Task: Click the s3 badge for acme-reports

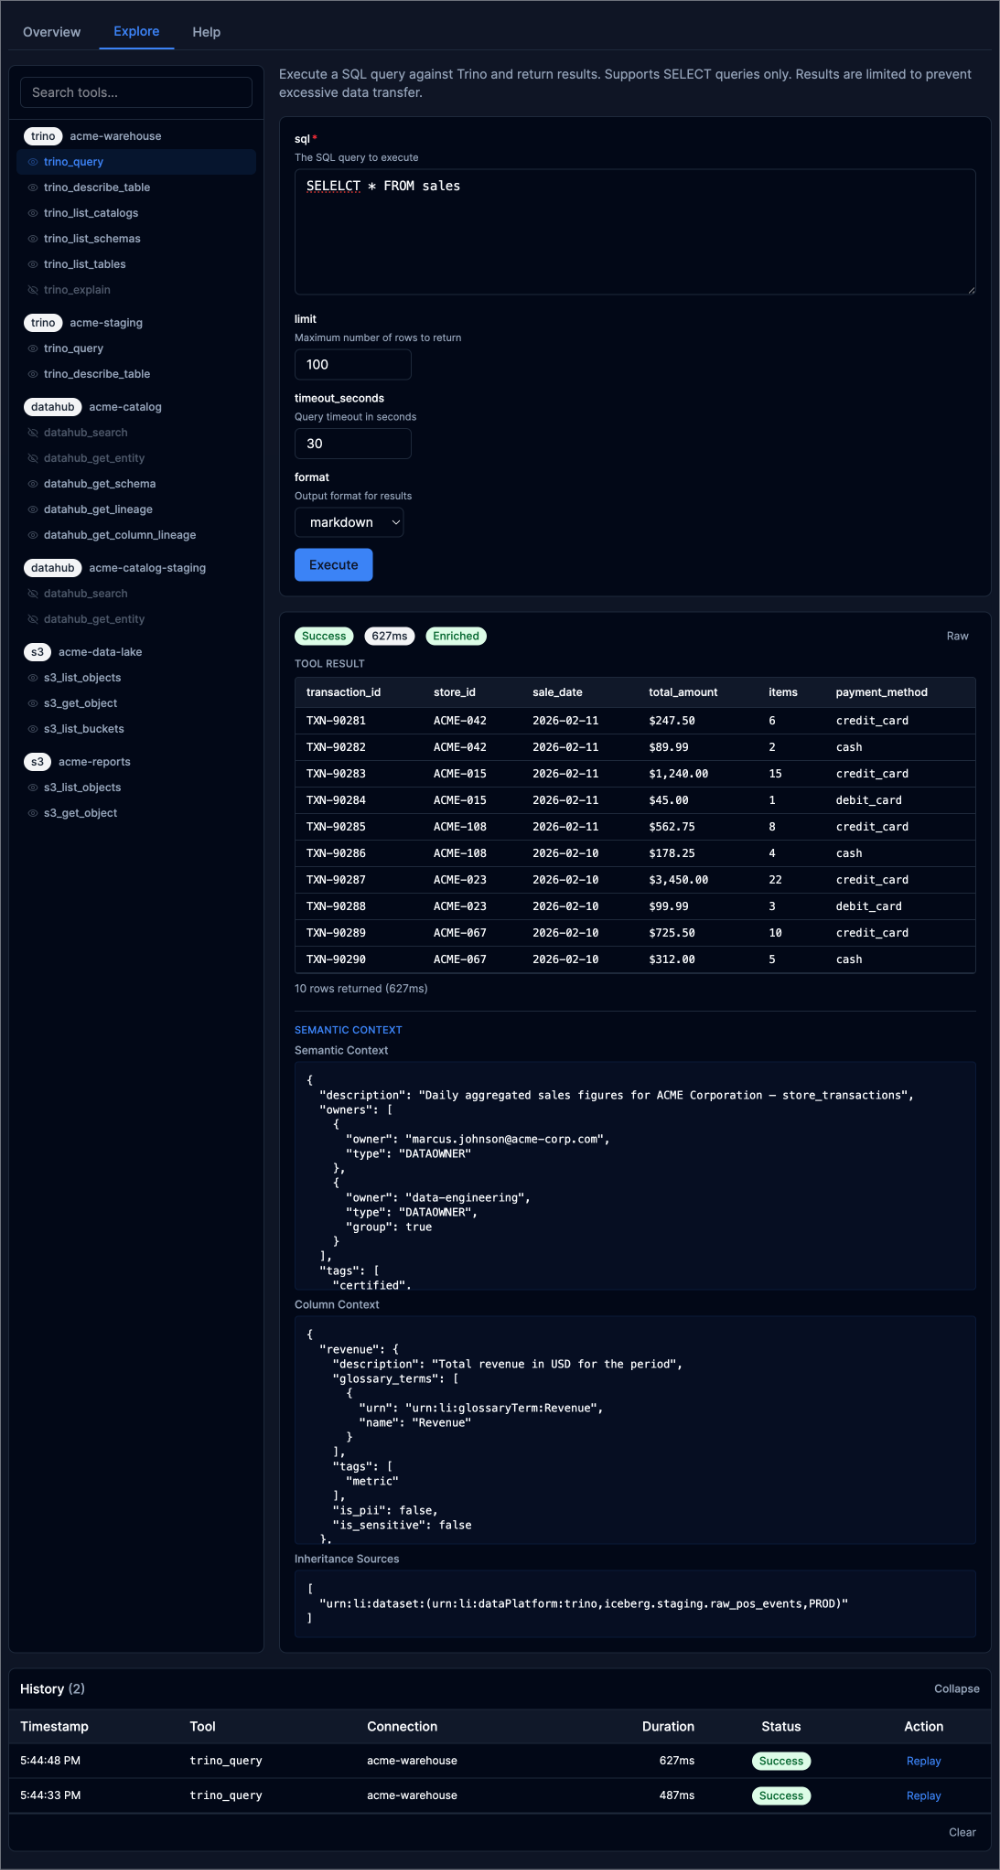Action: (37, 762)
